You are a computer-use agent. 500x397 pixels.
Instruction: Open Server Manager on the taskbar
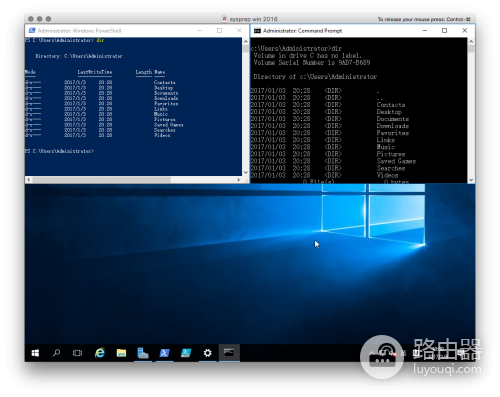143,353
